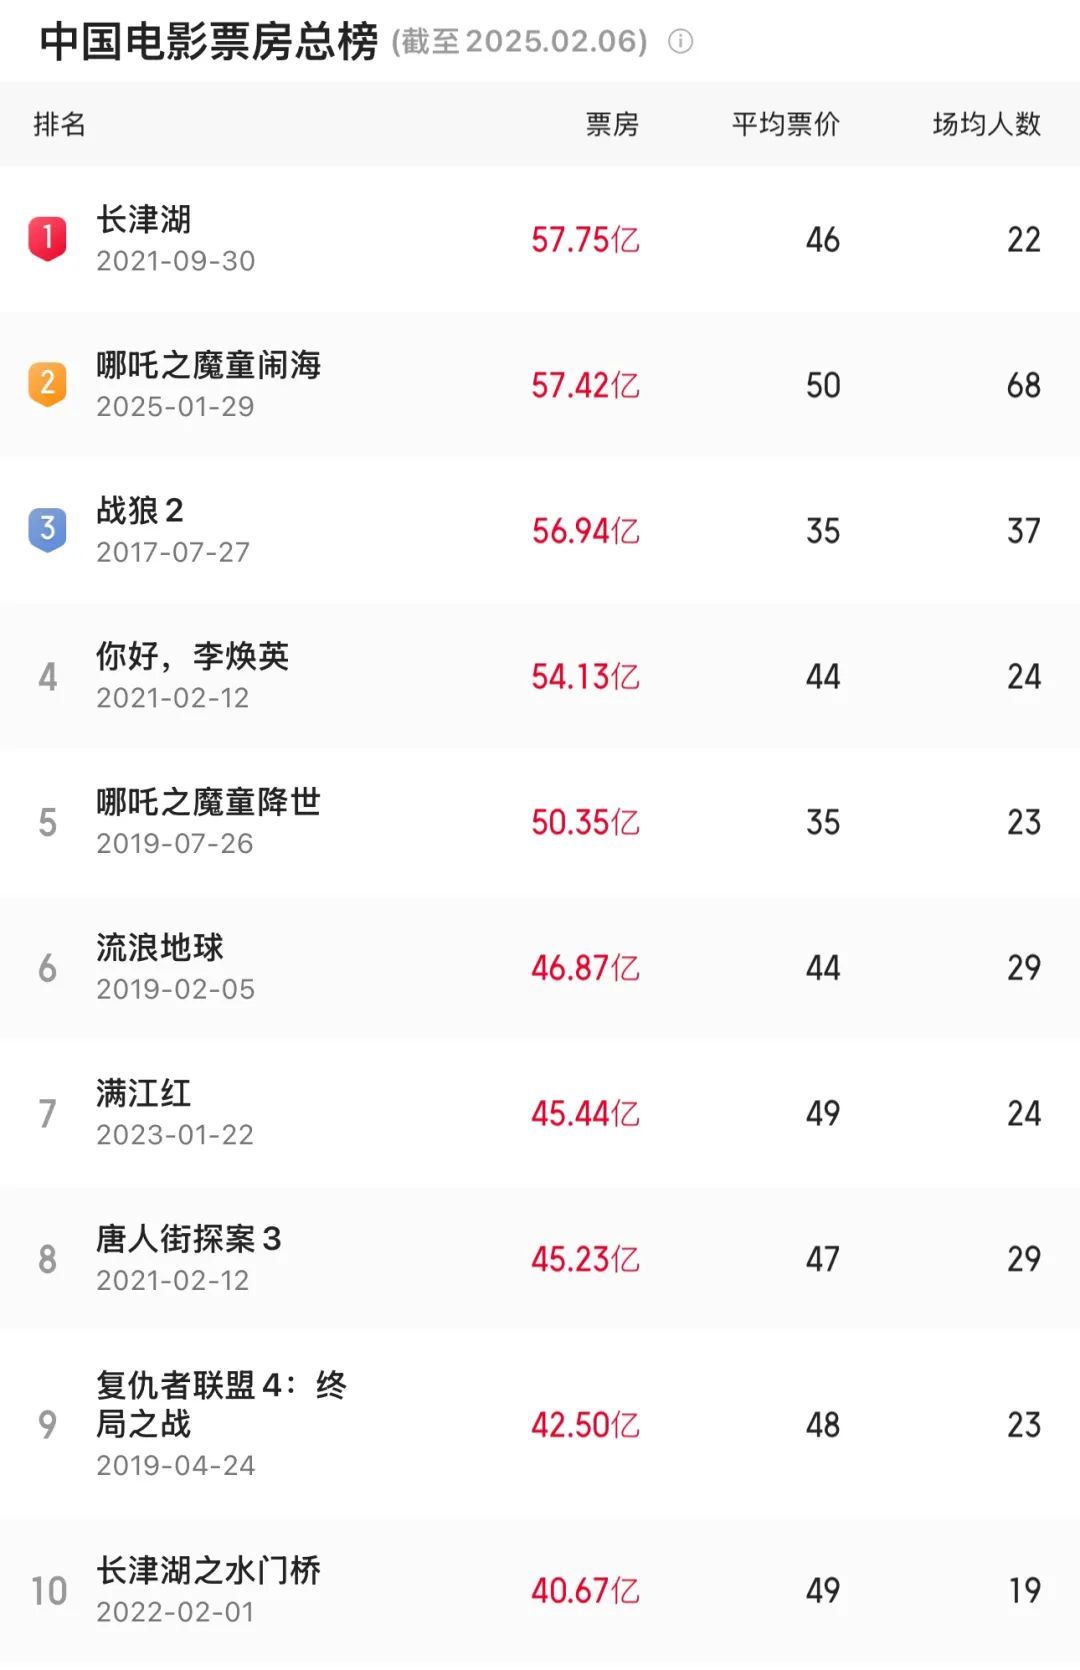Image resolution: width=1080 pixels, height=1670 pixels.
Task: Open 哪吒之魔童降世 movie details
Action: [540, 822]
